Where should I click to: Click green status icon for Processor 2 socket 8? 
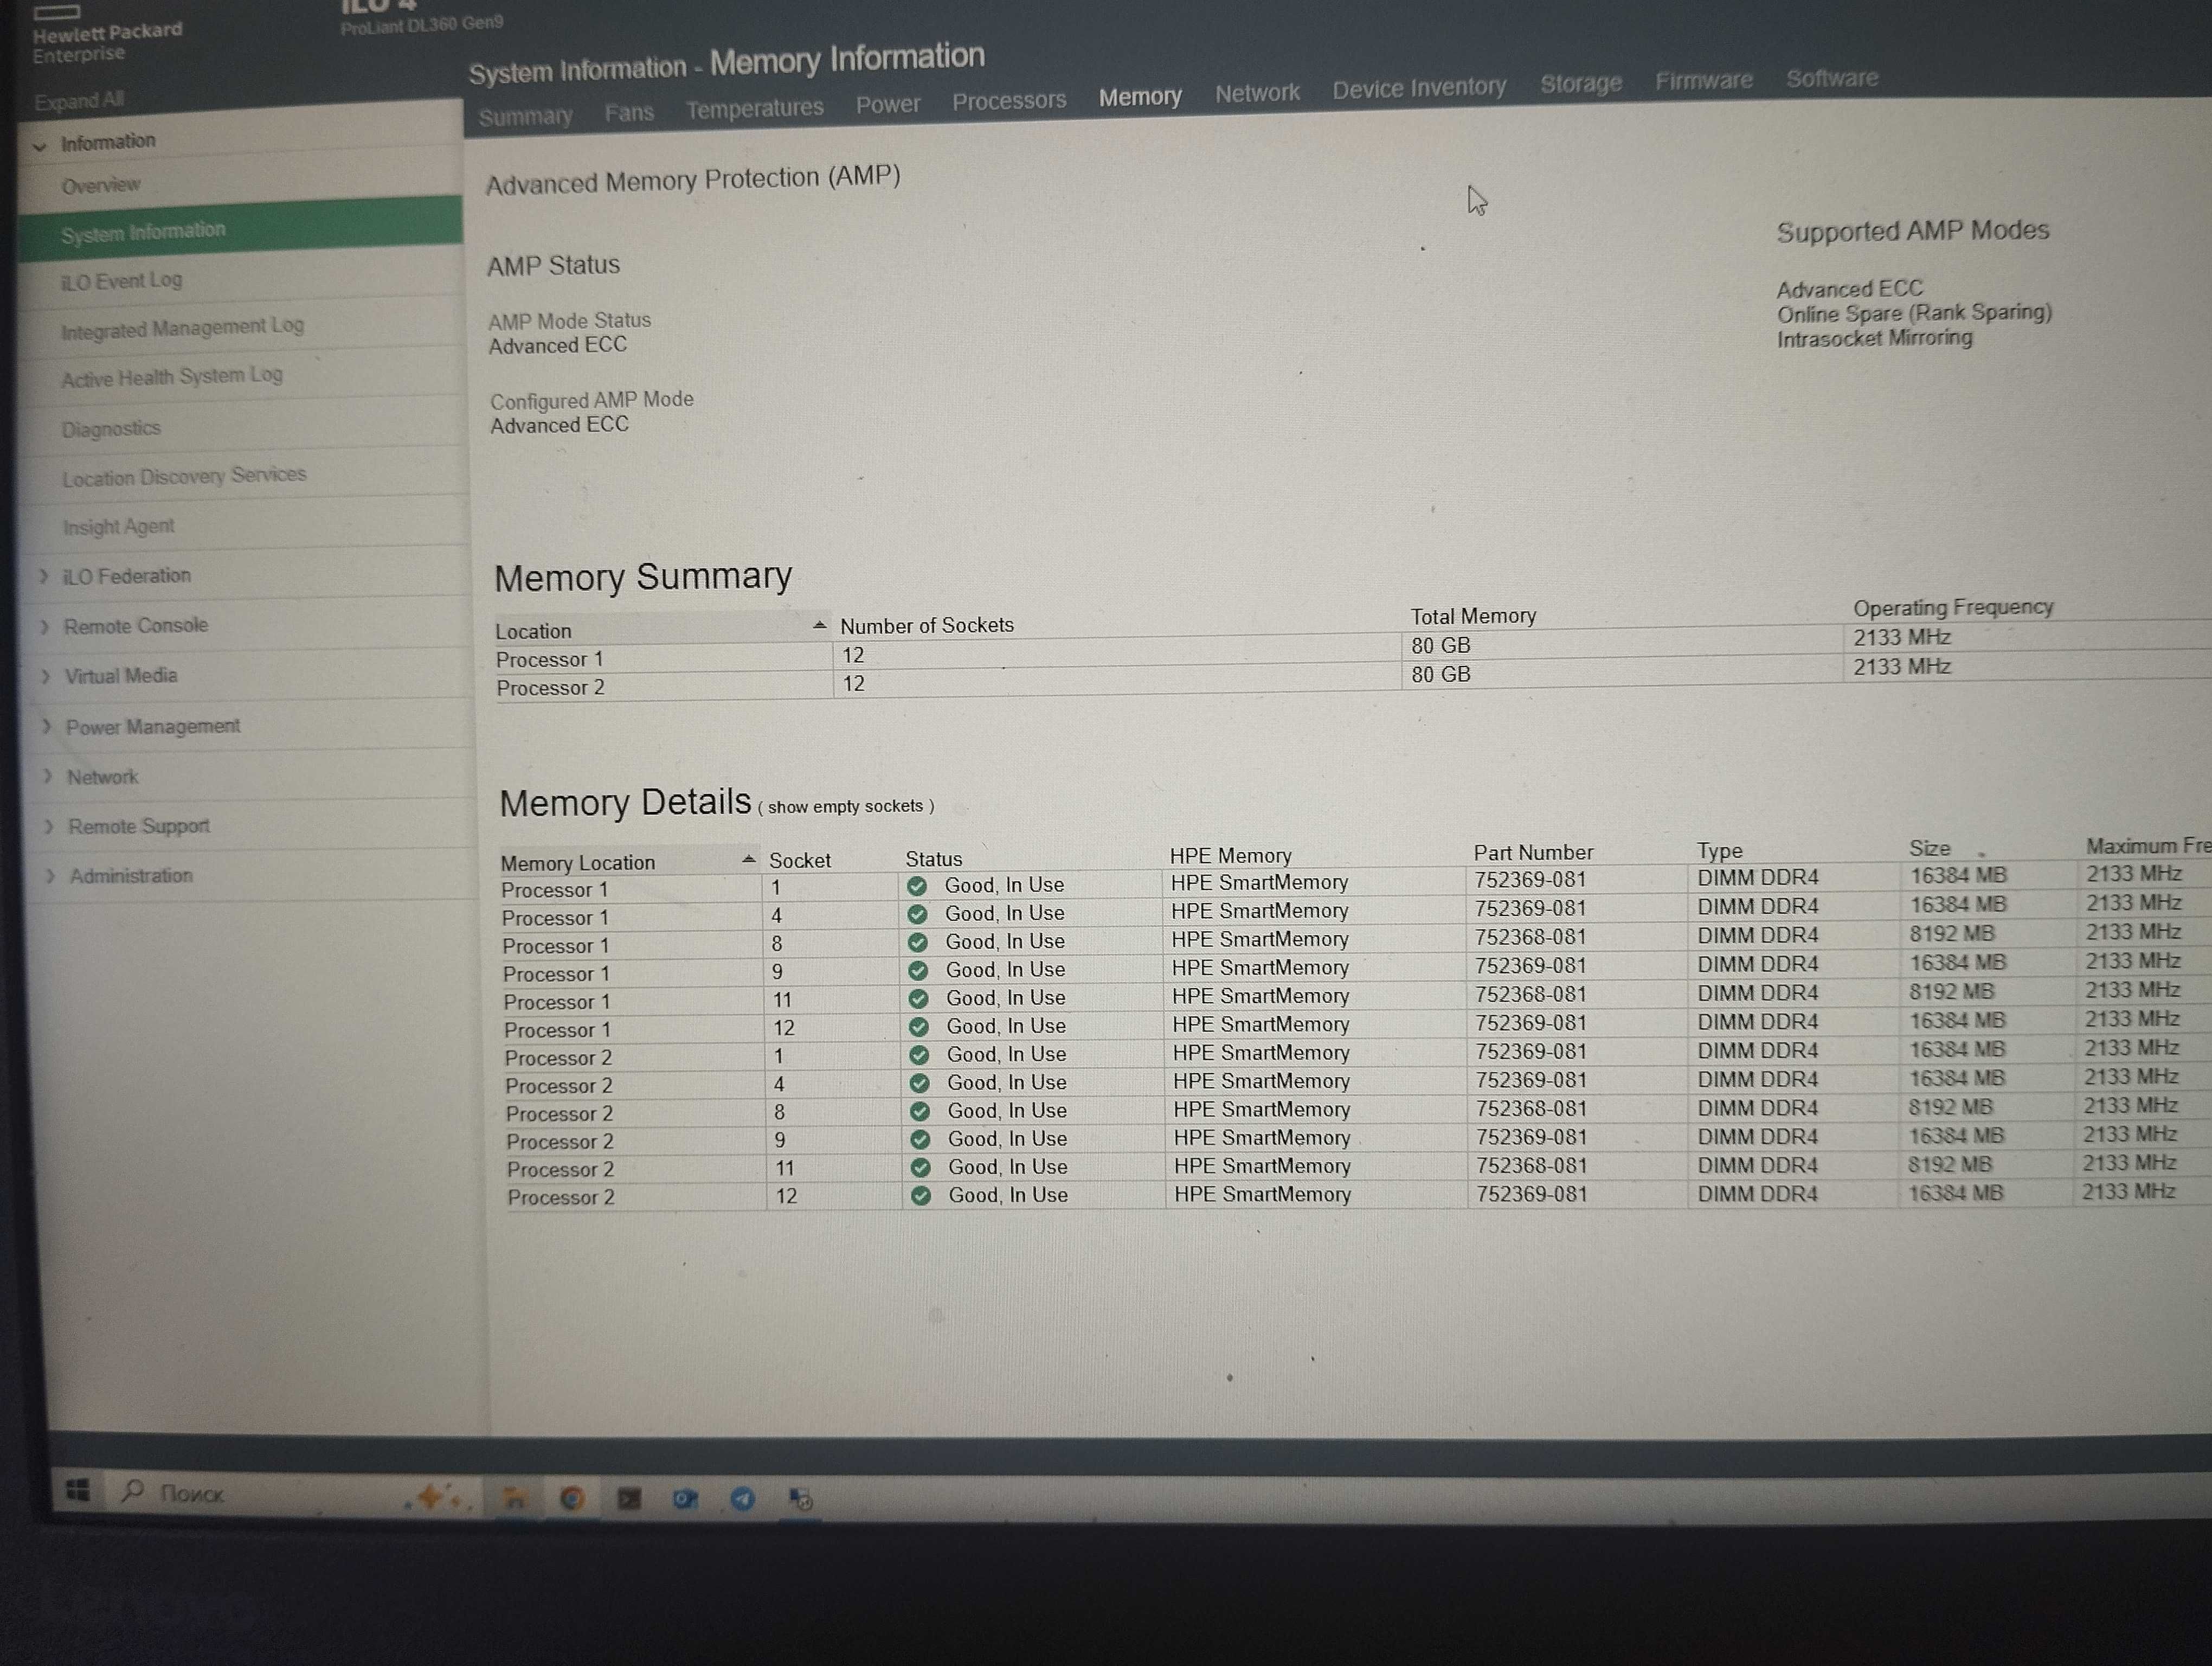point(921,1111)
